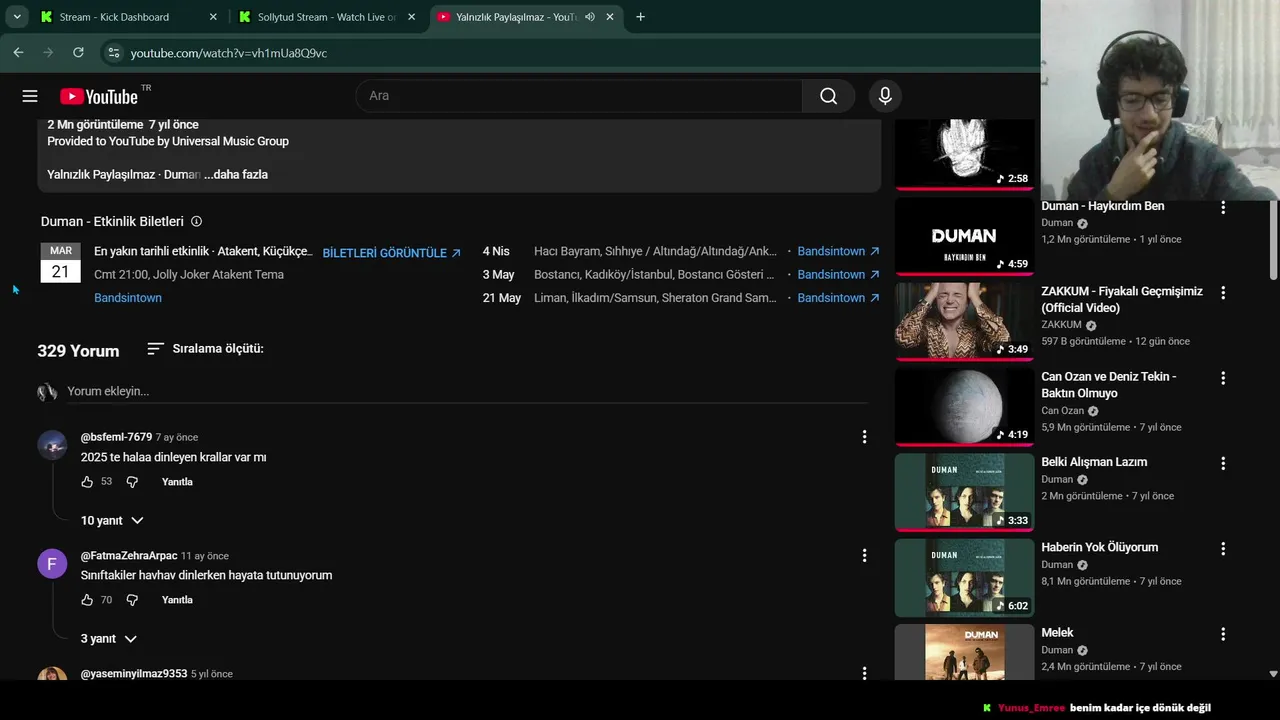Open options menu for @bsfeml-7679 comment

[x=865, y=437]
